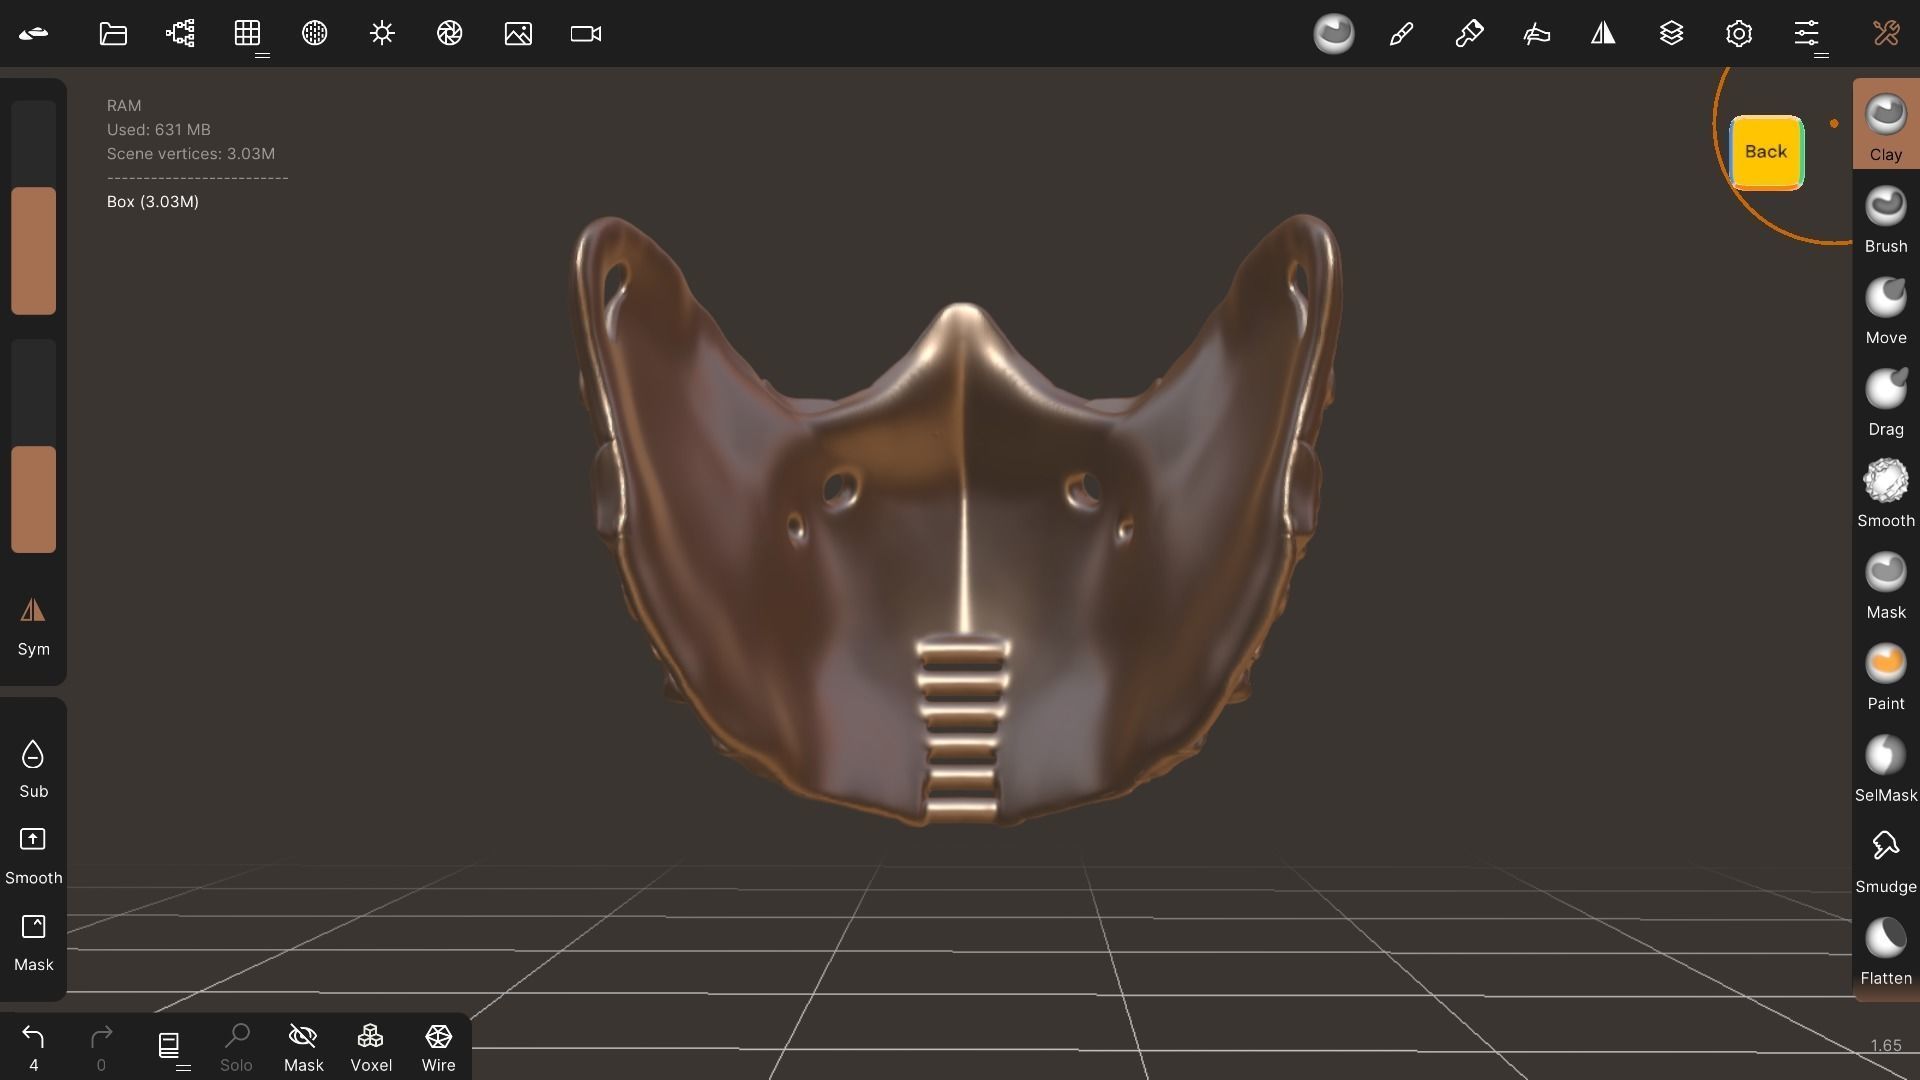Toggle Smooth shortcut on left panel
Screen dimensions: 1920x1080
point(33,855)
